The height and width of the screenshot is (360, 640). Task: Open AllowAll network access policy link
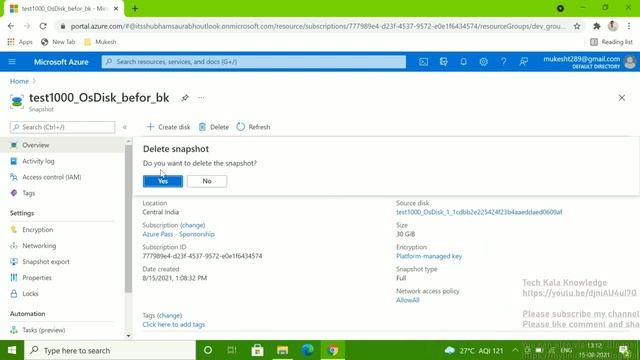pos(408,300)
